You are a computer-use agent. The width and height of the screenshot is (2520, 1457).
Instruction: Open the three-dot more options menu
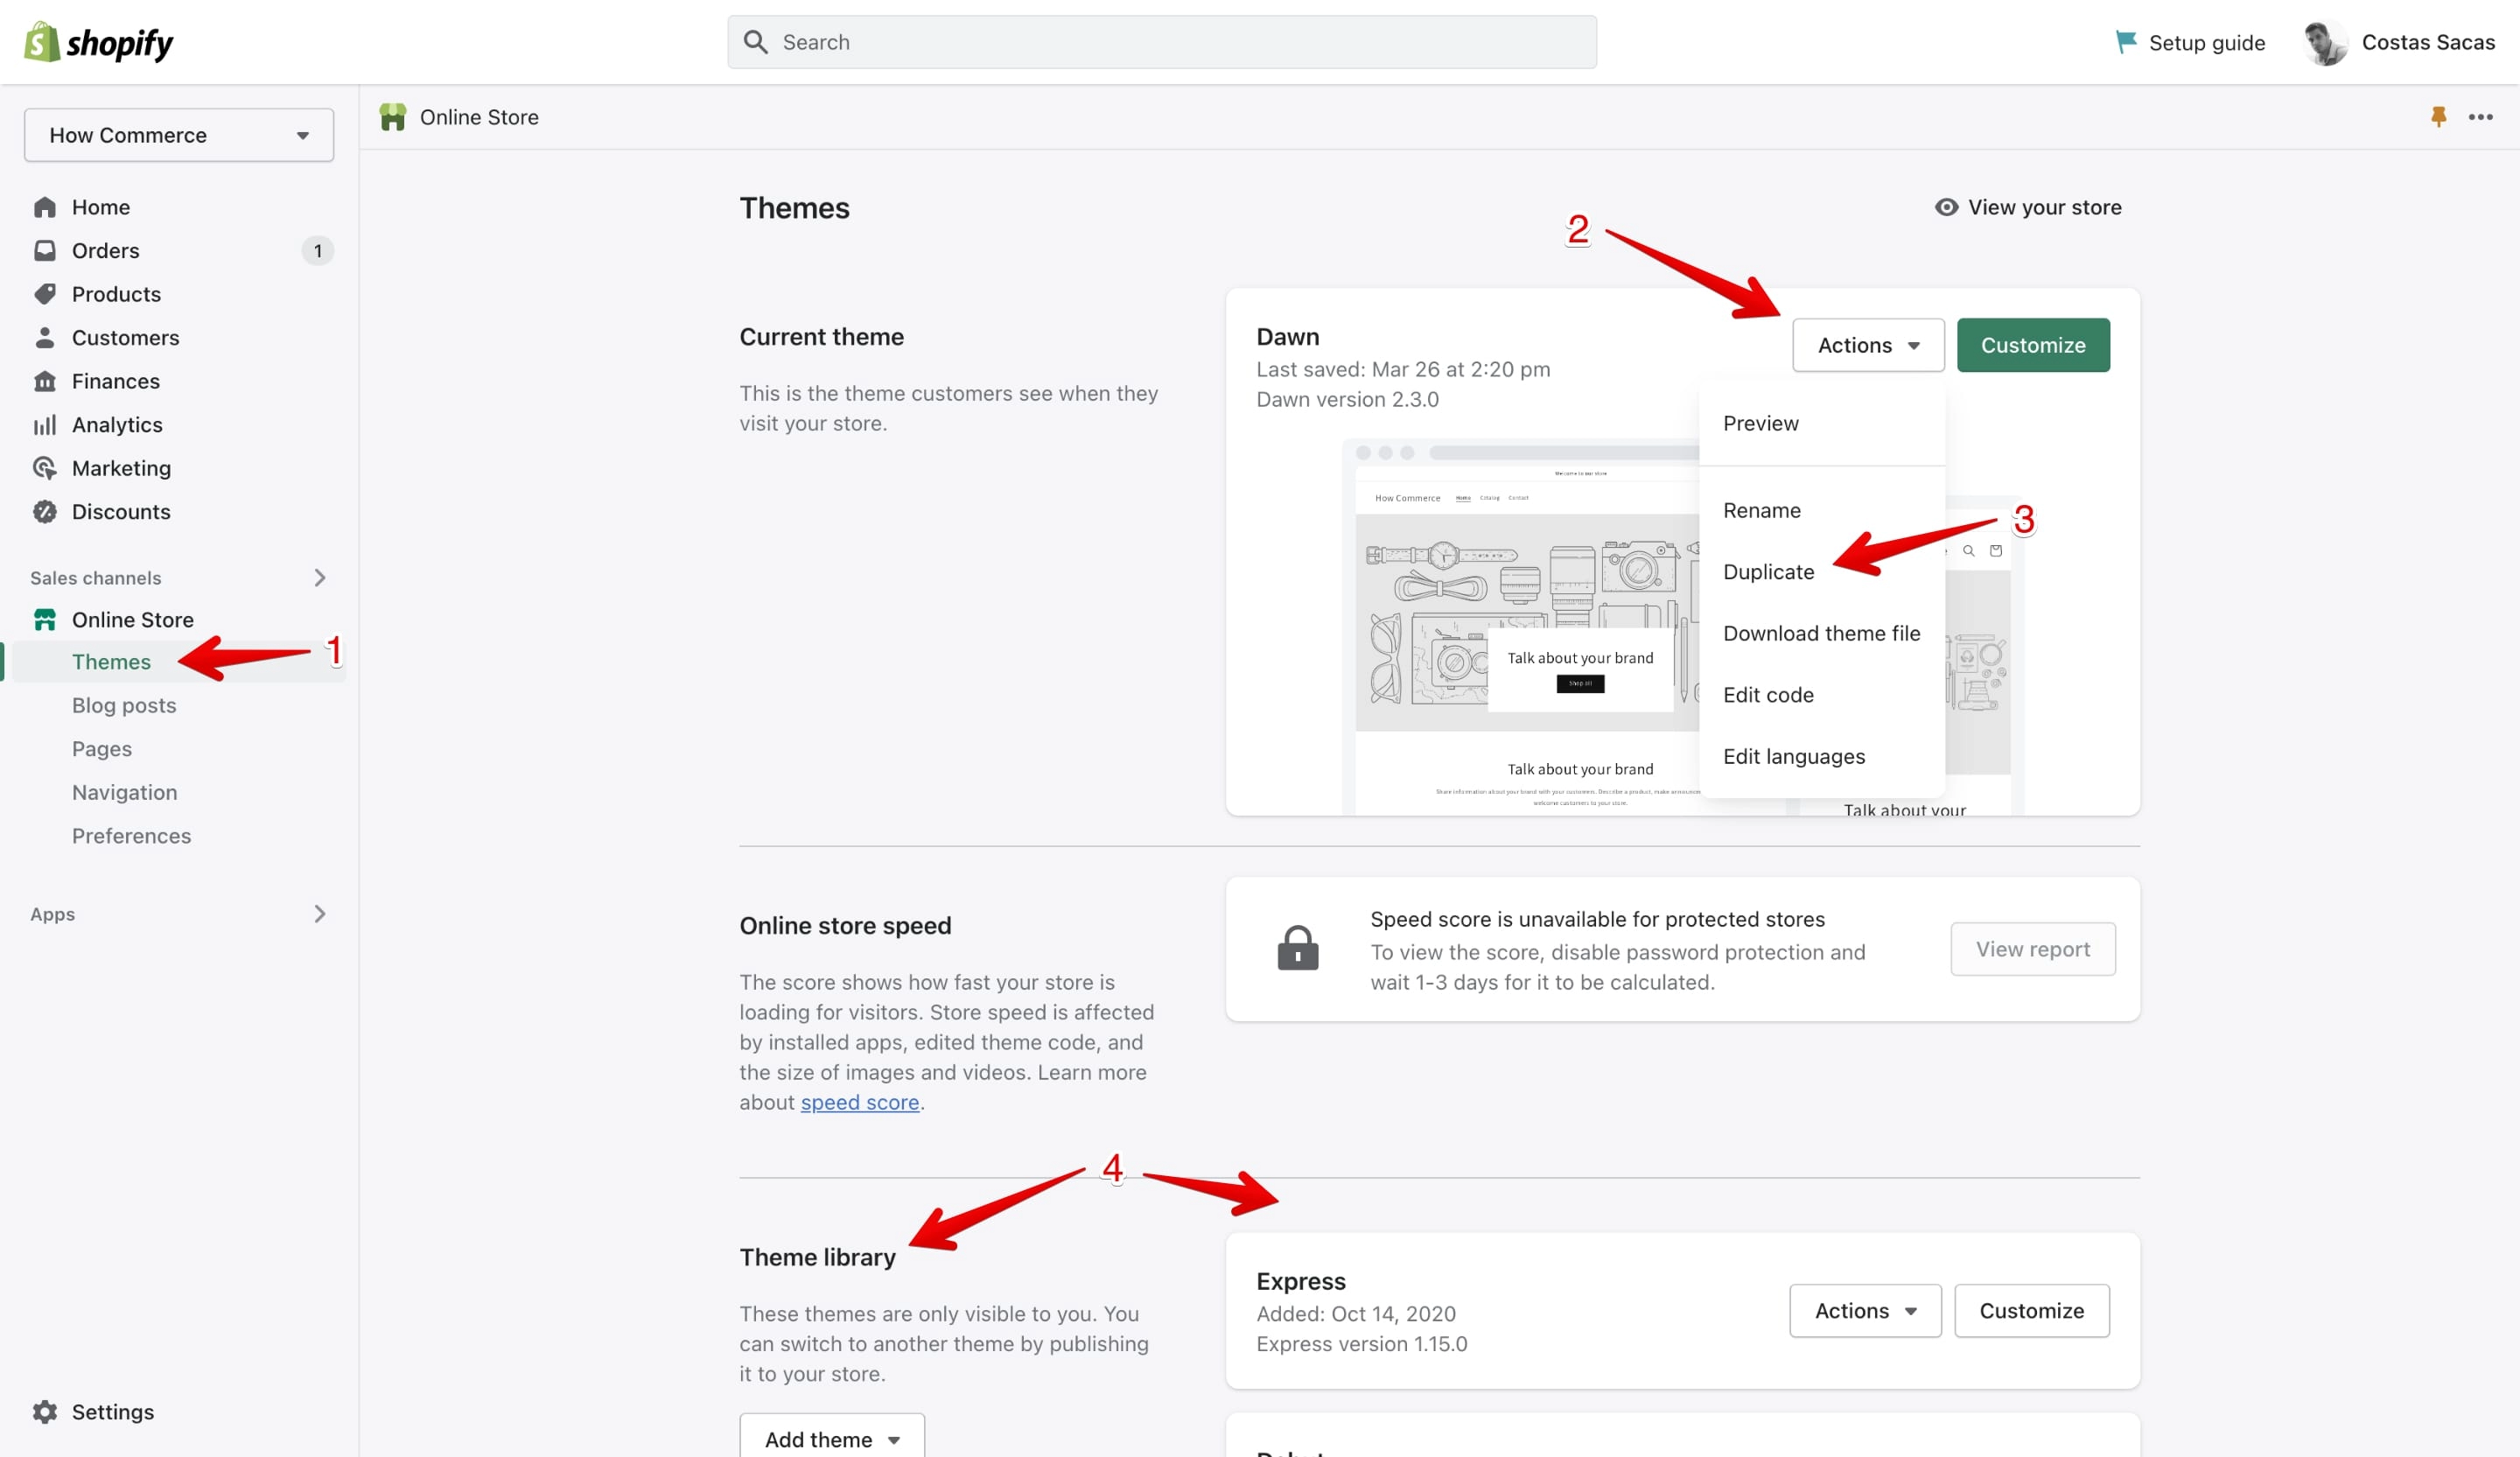click(x=2480, y=117)
